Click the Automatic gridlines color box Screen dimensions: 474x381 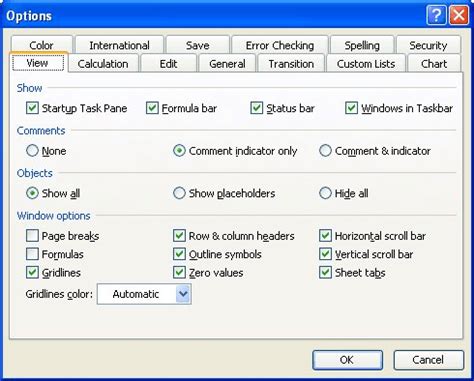144,294
